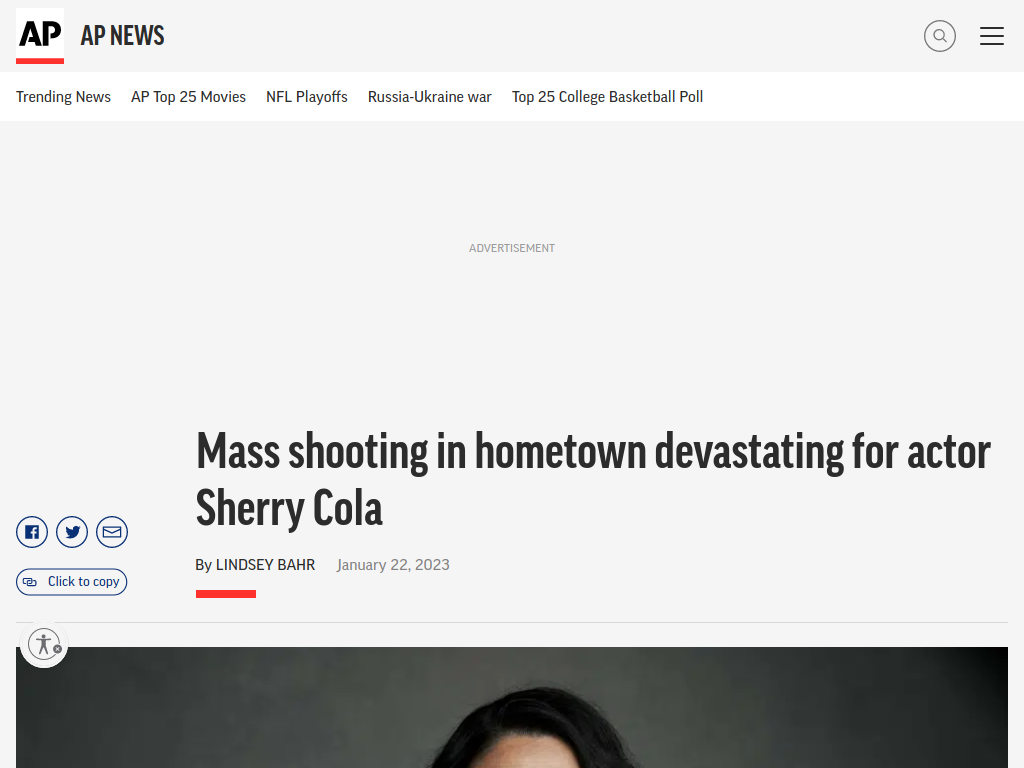Click the AP NEWS title text
The image size is (1024, 768).
click(122, 36)
